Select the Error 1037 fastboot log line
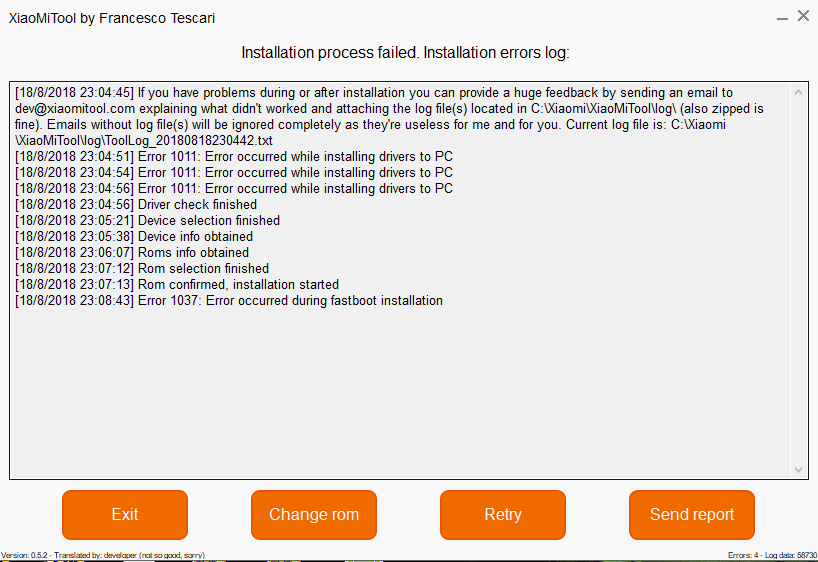Screen dimensions: 818x562 click(228, 300)
